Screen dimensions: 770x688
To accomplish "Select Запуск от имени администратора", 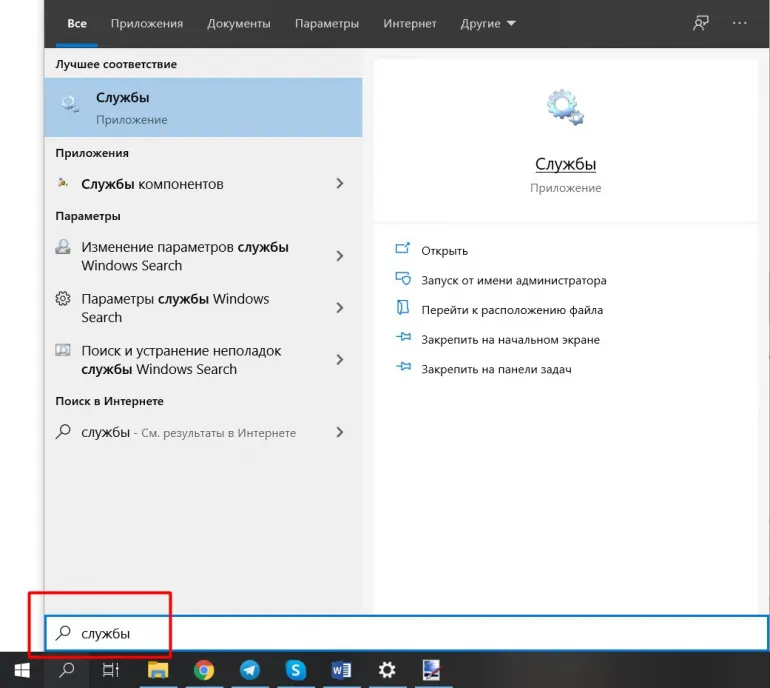I will click(x=513, y=280).
